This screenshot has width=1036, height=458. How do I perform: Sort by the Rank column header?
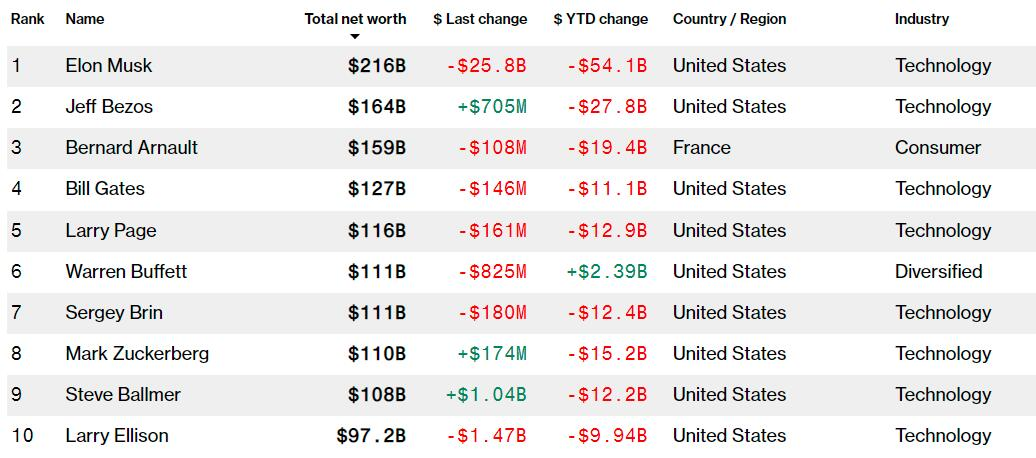[27, 19]
